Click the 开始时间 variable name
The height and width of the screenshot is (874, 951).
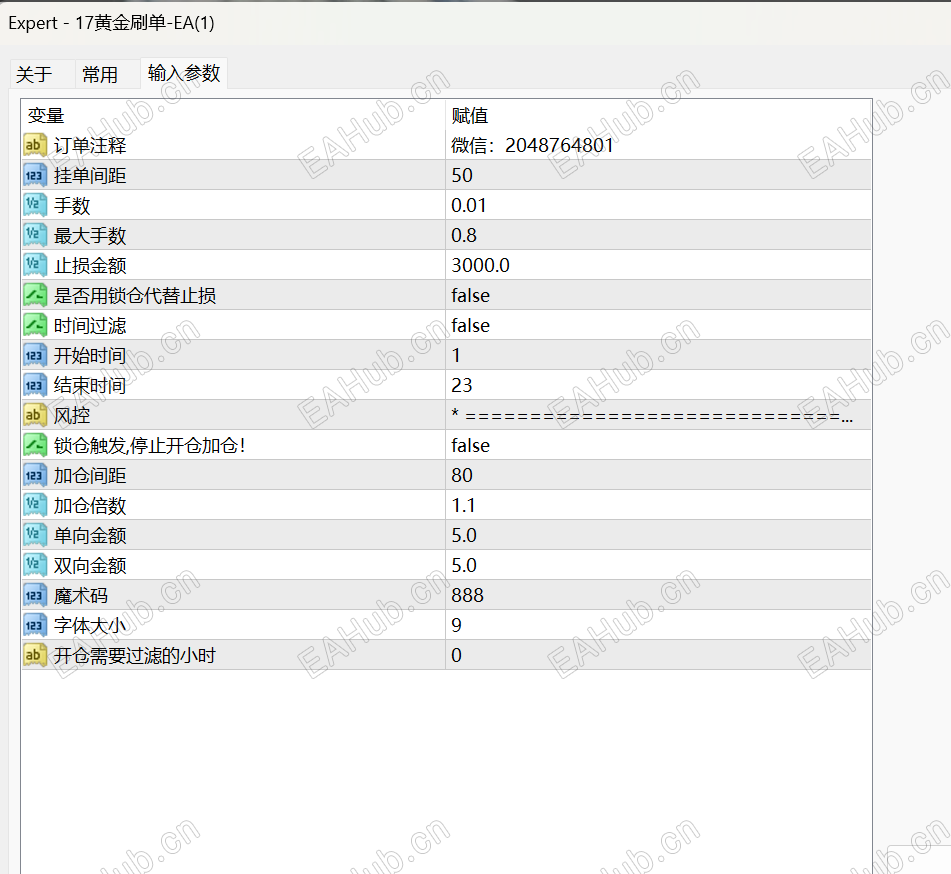90,356
